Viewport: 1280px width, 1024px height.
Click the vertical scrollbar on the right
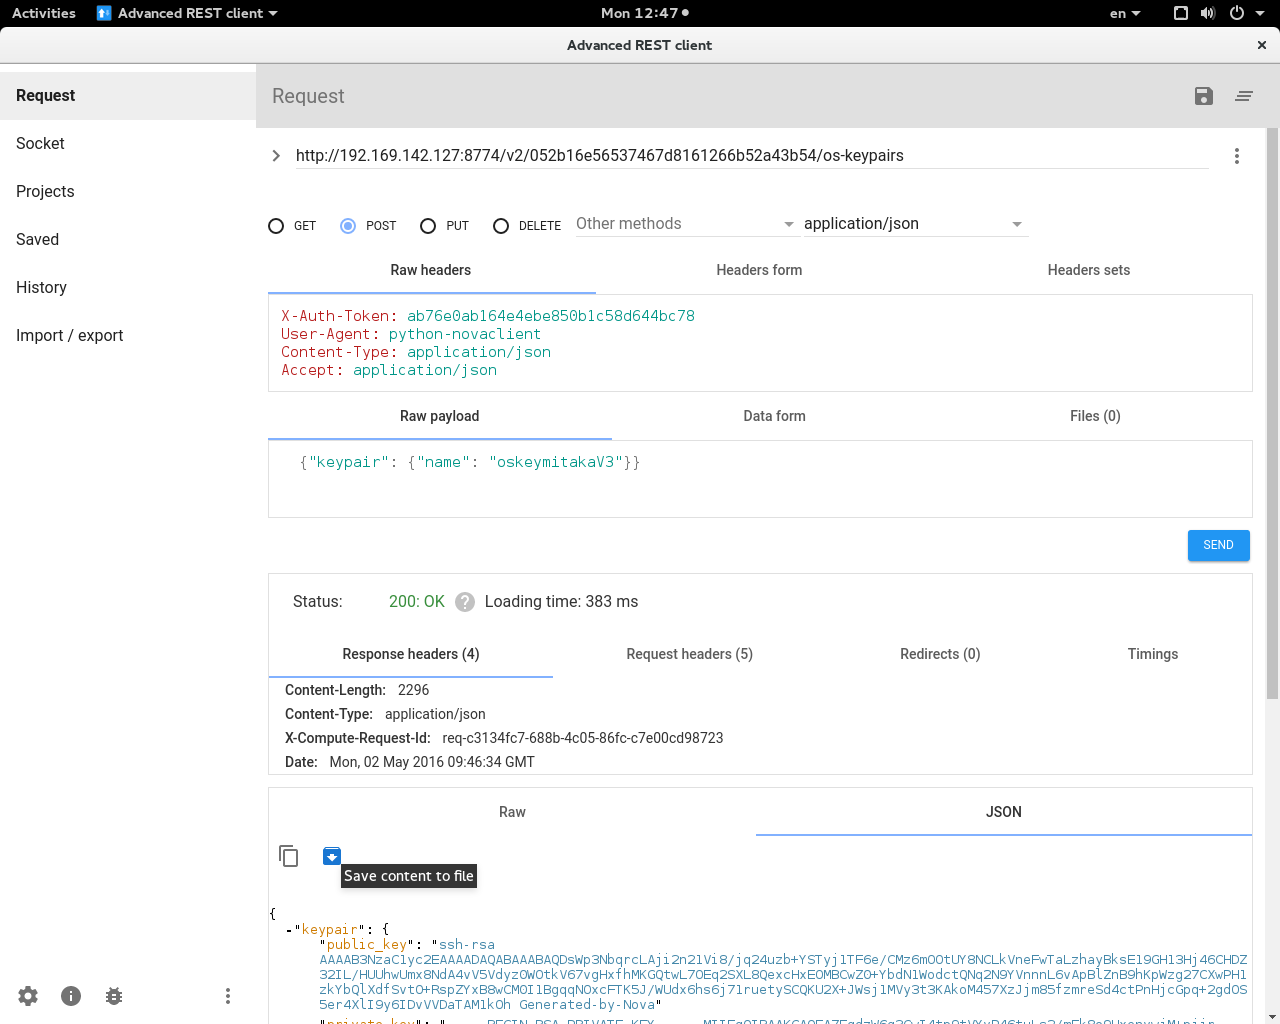pyautogui.click(x=1272, y=414)
